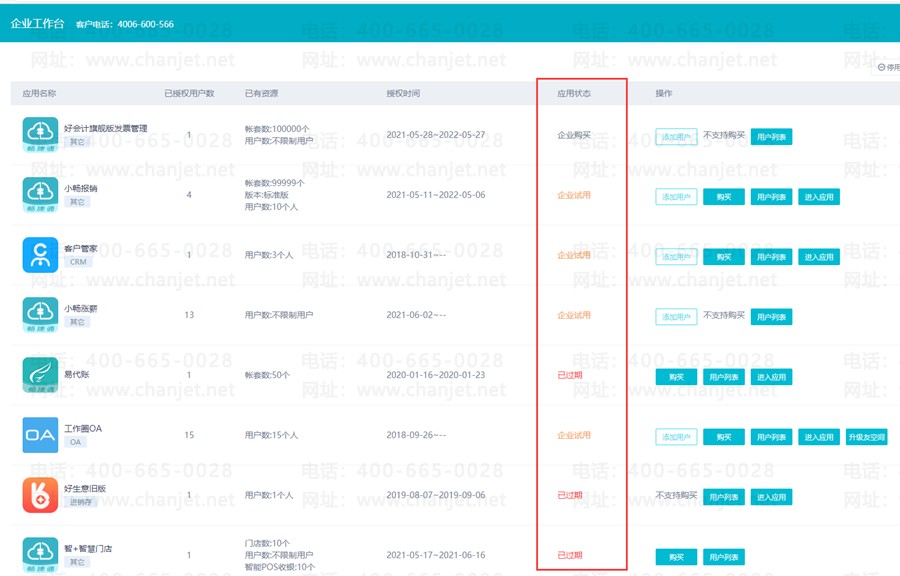Click 帐套数:50个 in 易代账 row
Screen dimensions: 900x576
click(267, 375)
